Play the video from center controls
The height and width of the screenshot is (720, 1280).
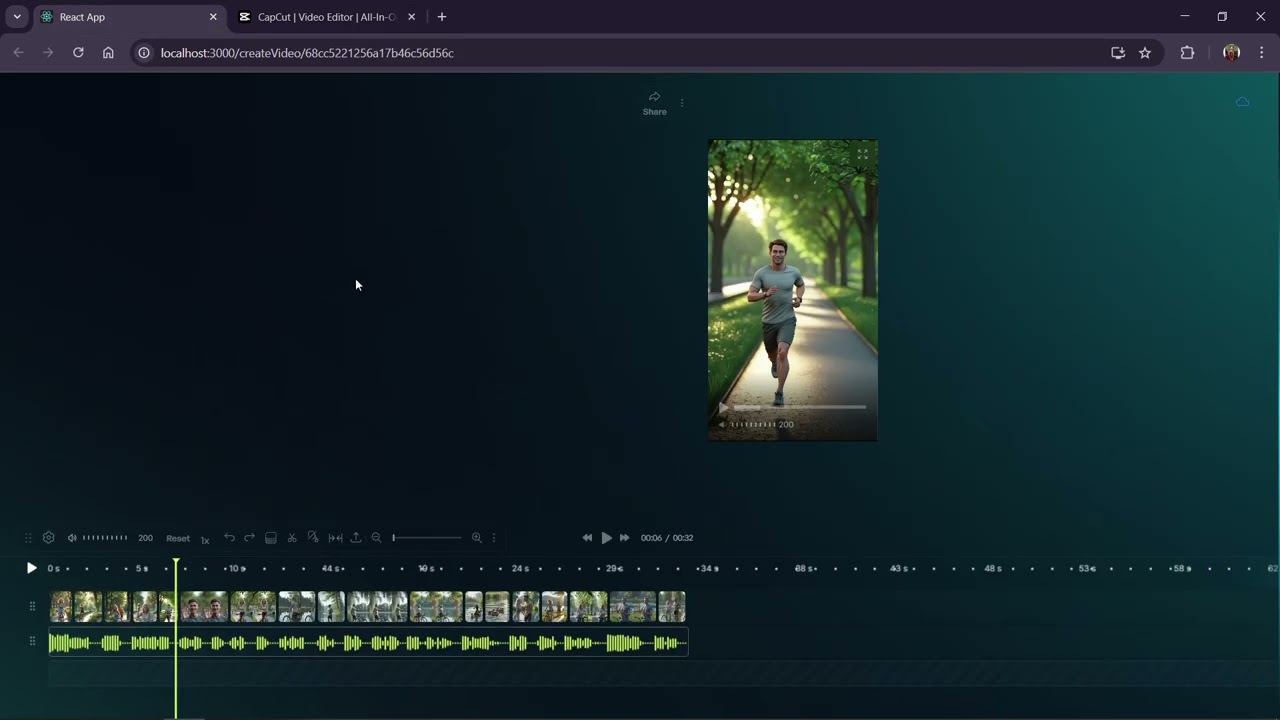tap(606, 538)
